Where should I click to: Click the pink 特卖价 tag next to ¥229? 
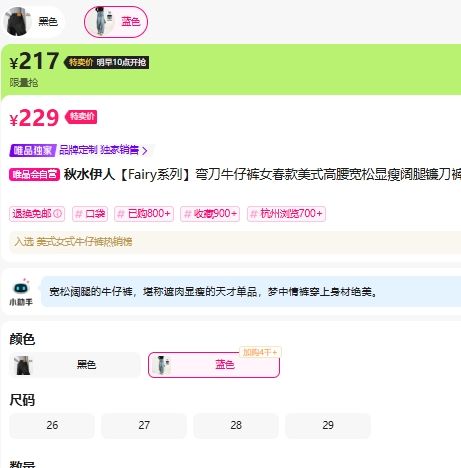(81, 117)
